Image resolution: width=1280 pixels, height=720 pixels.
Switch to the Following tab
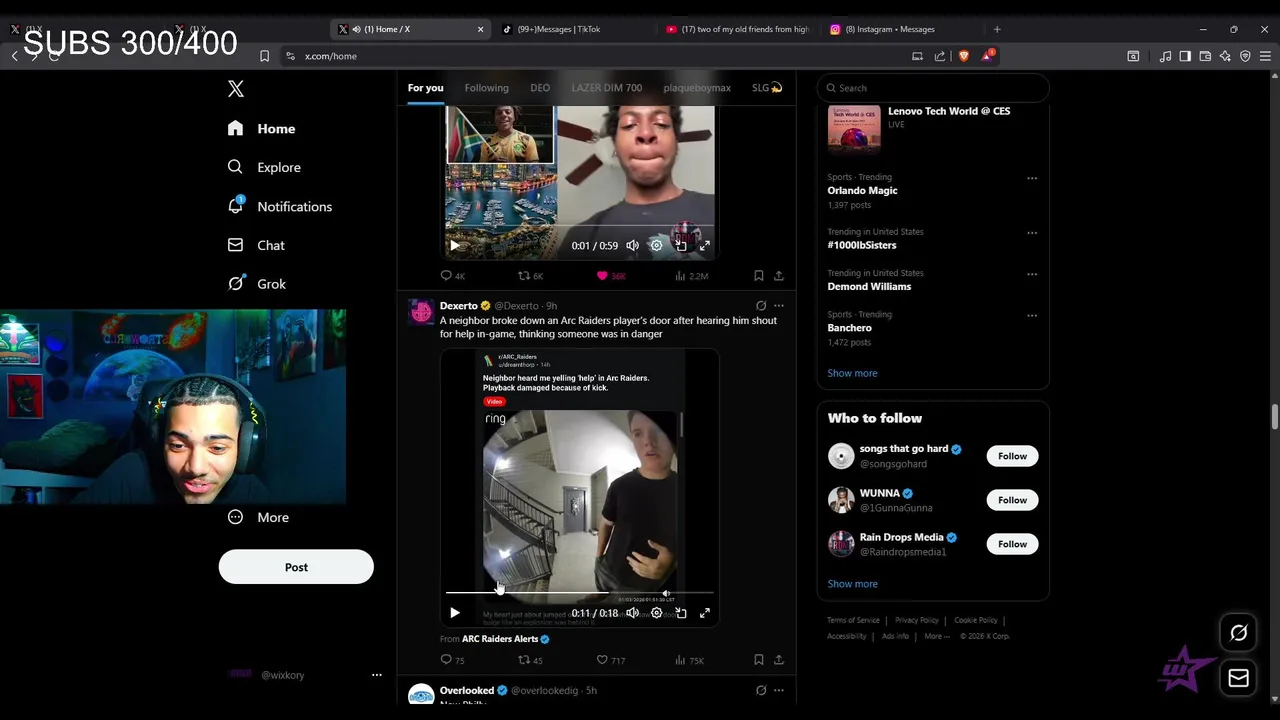[486, 88]
